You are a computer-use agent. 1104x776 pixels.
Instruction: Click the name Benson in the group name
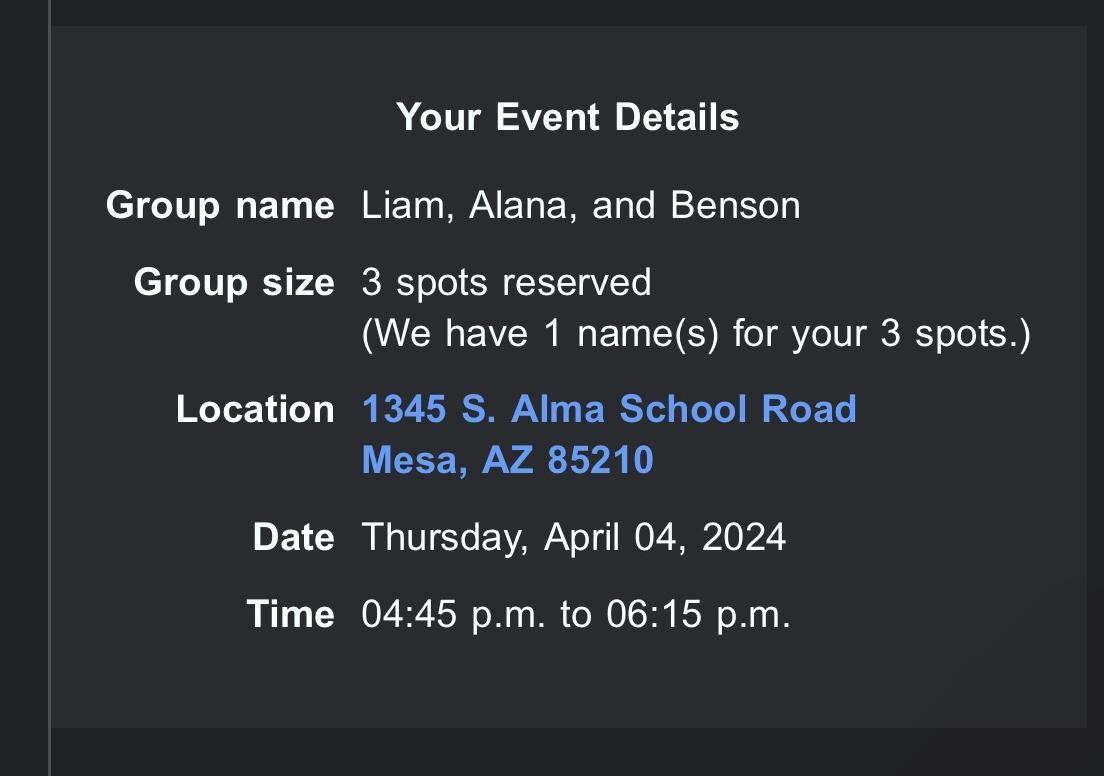coord(735,205)
